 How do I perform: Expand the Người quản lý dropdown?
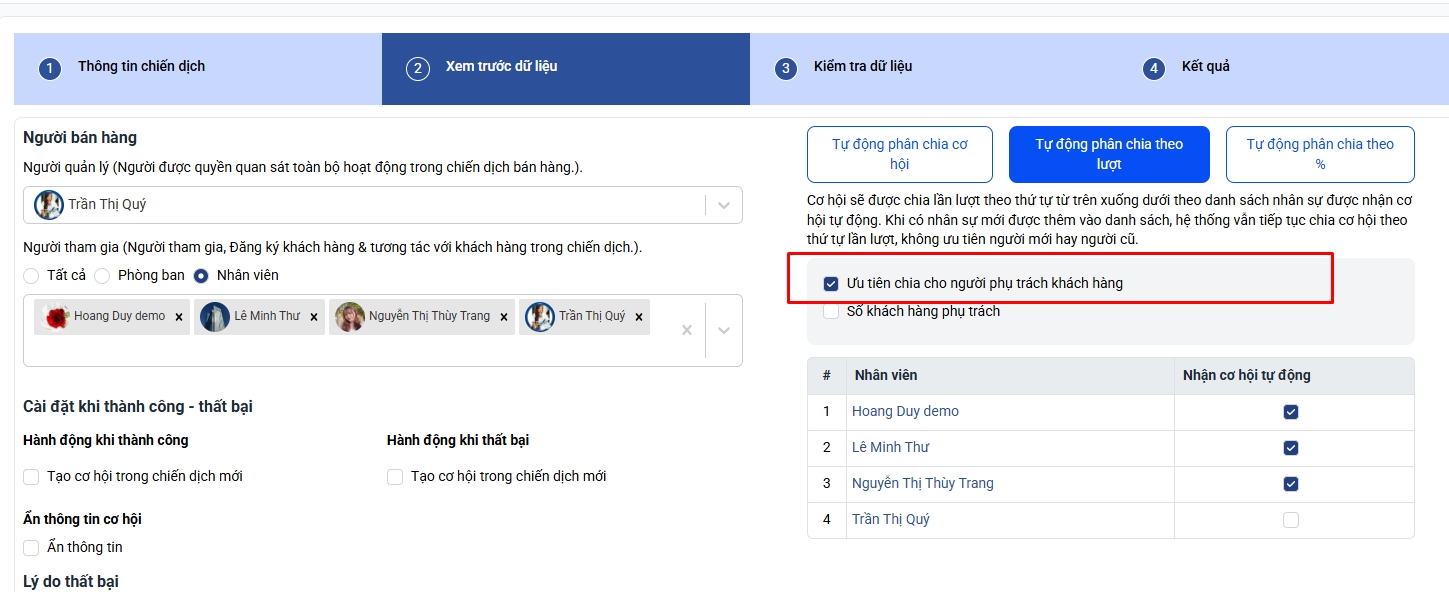click(x=724, y=205)
